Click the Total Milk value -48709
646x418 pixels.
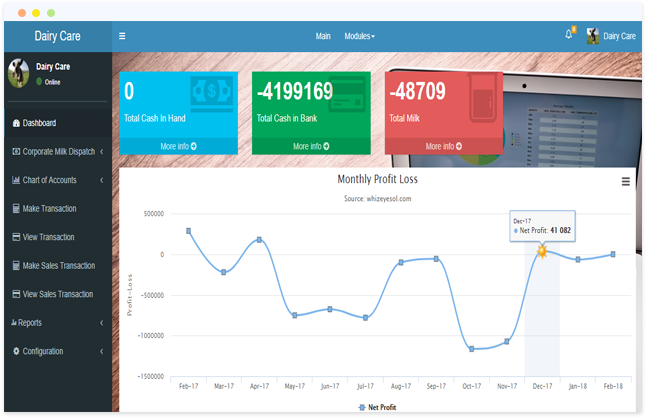point(417,91)
